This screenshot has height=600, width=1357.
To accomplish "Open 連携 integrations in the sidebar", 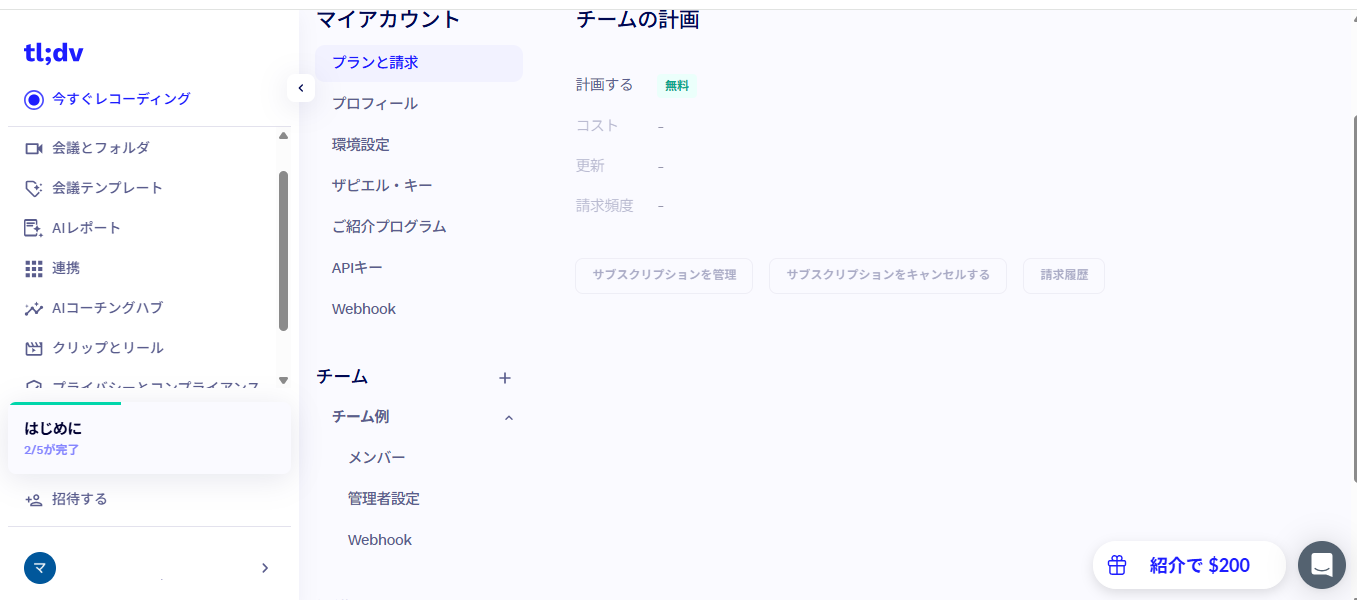I will click(x=66, y=268).
